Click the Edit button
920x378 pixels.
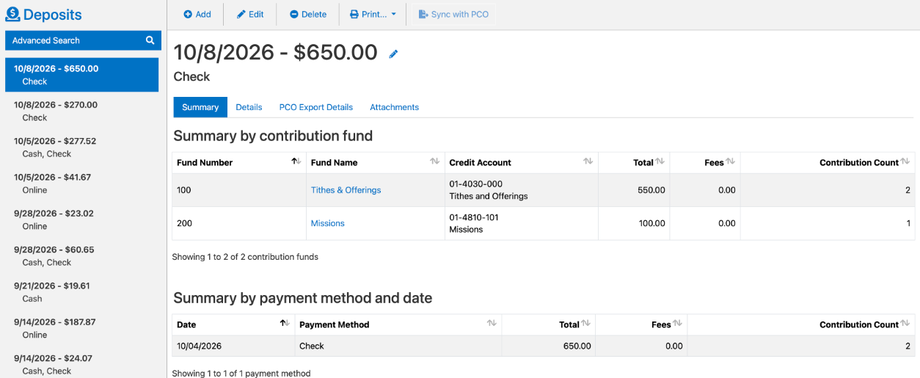click(250, 15)
